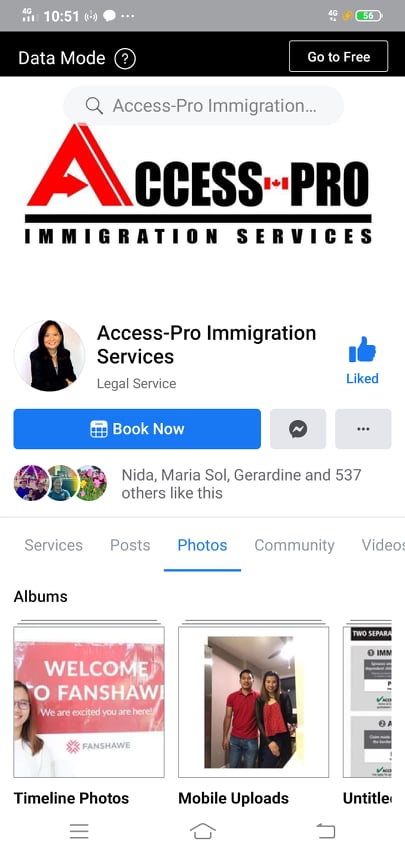Screen dimensions: 405x855
Task: Open the Access-Pro cover photo logo
Action: [199, 184]
